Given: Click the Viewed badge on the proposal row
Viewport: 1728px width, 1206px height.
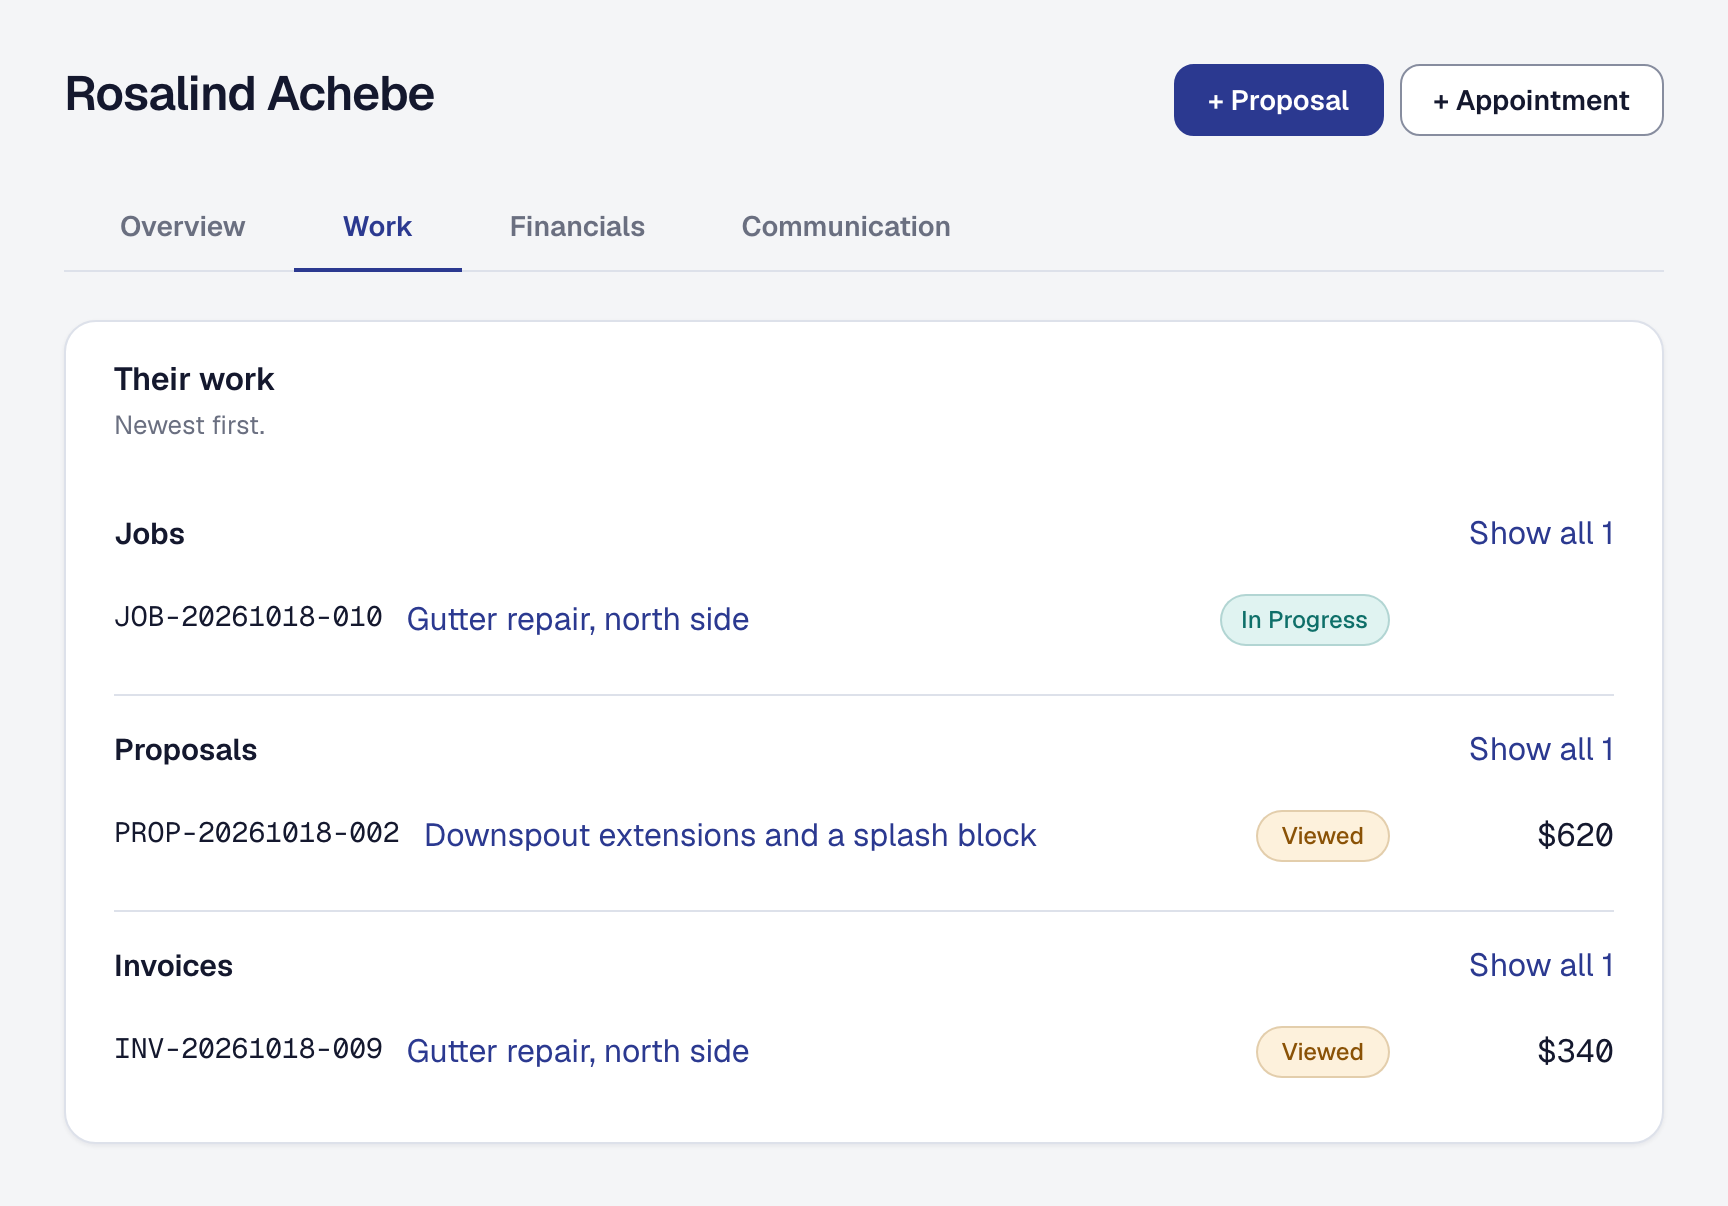Looking at the screenshot, I should point(1322,836).
